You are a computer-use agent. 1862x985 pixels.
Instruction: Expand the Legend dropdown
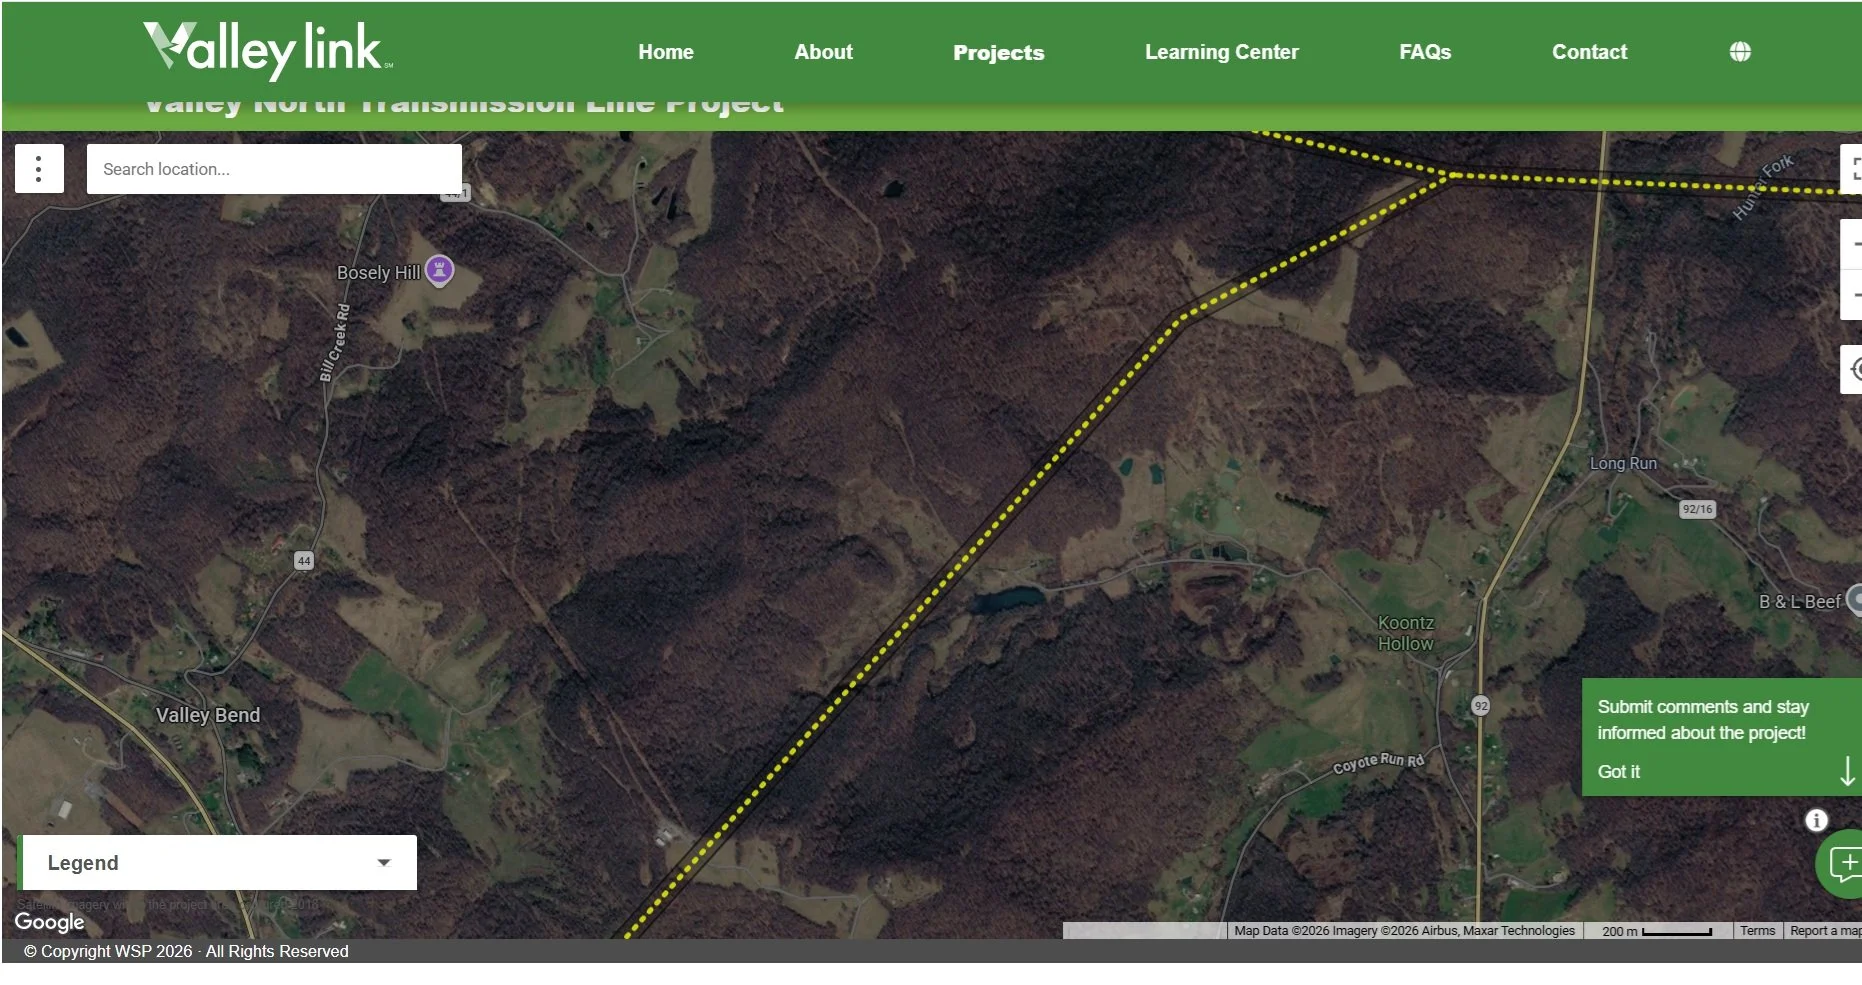[x=218, y=862]
